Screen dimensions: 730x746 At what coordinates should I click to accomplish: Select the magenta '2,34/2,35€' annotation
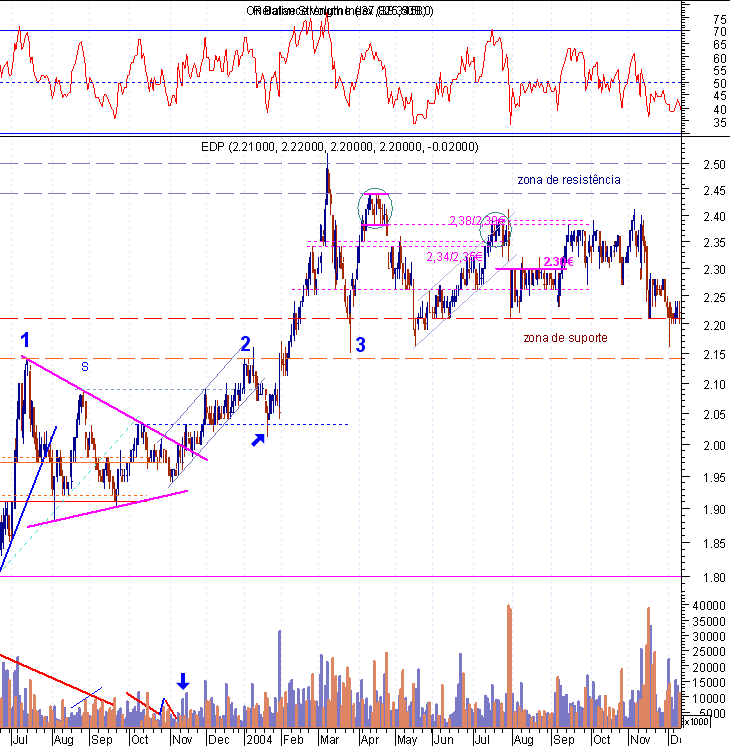[x=454, y=257]
